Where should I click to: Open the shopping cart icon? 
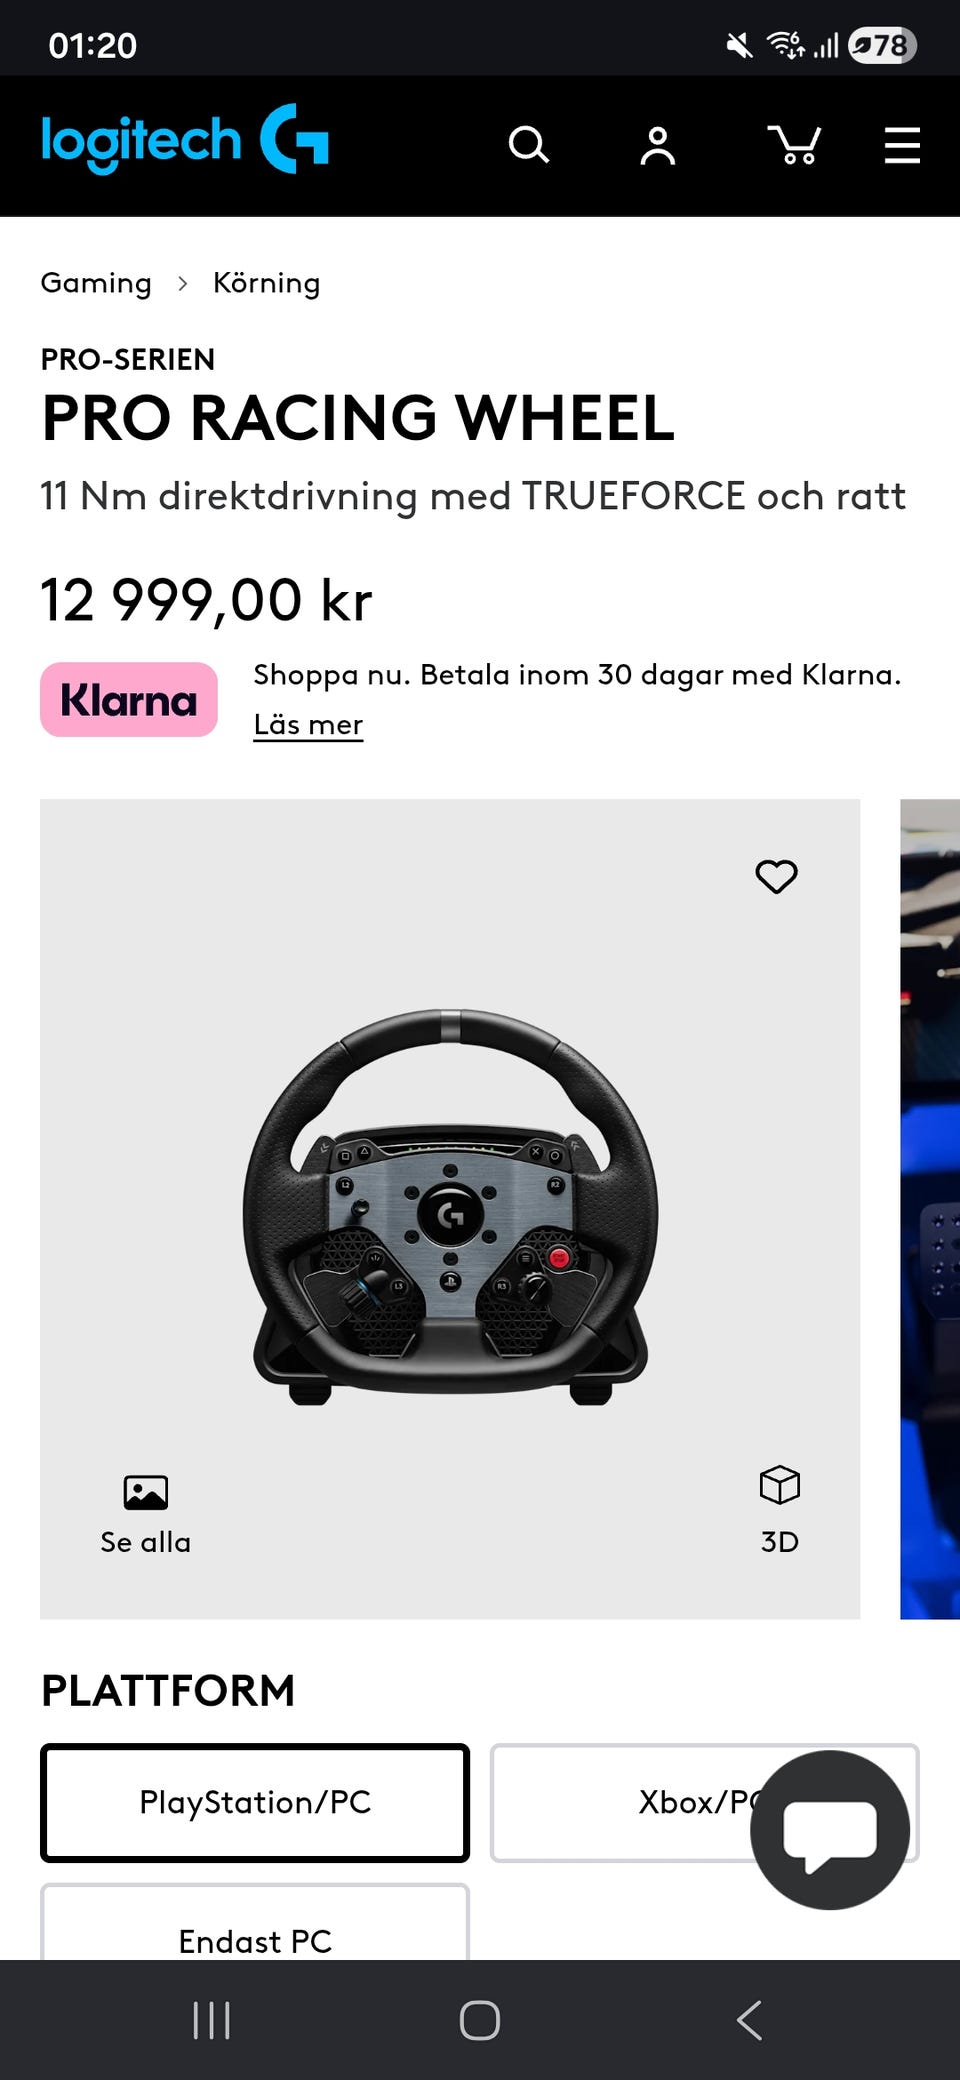point(794,145)
